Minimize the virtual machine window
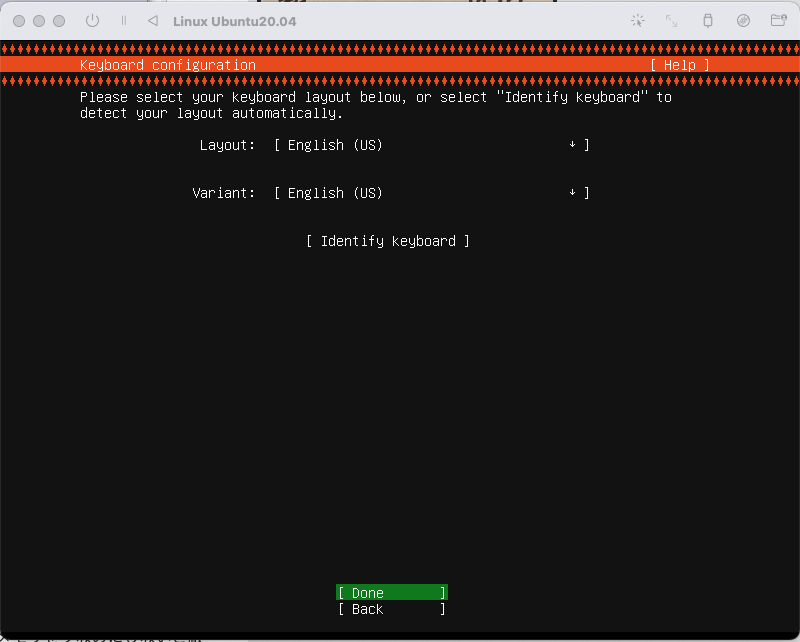 (39, 21)
